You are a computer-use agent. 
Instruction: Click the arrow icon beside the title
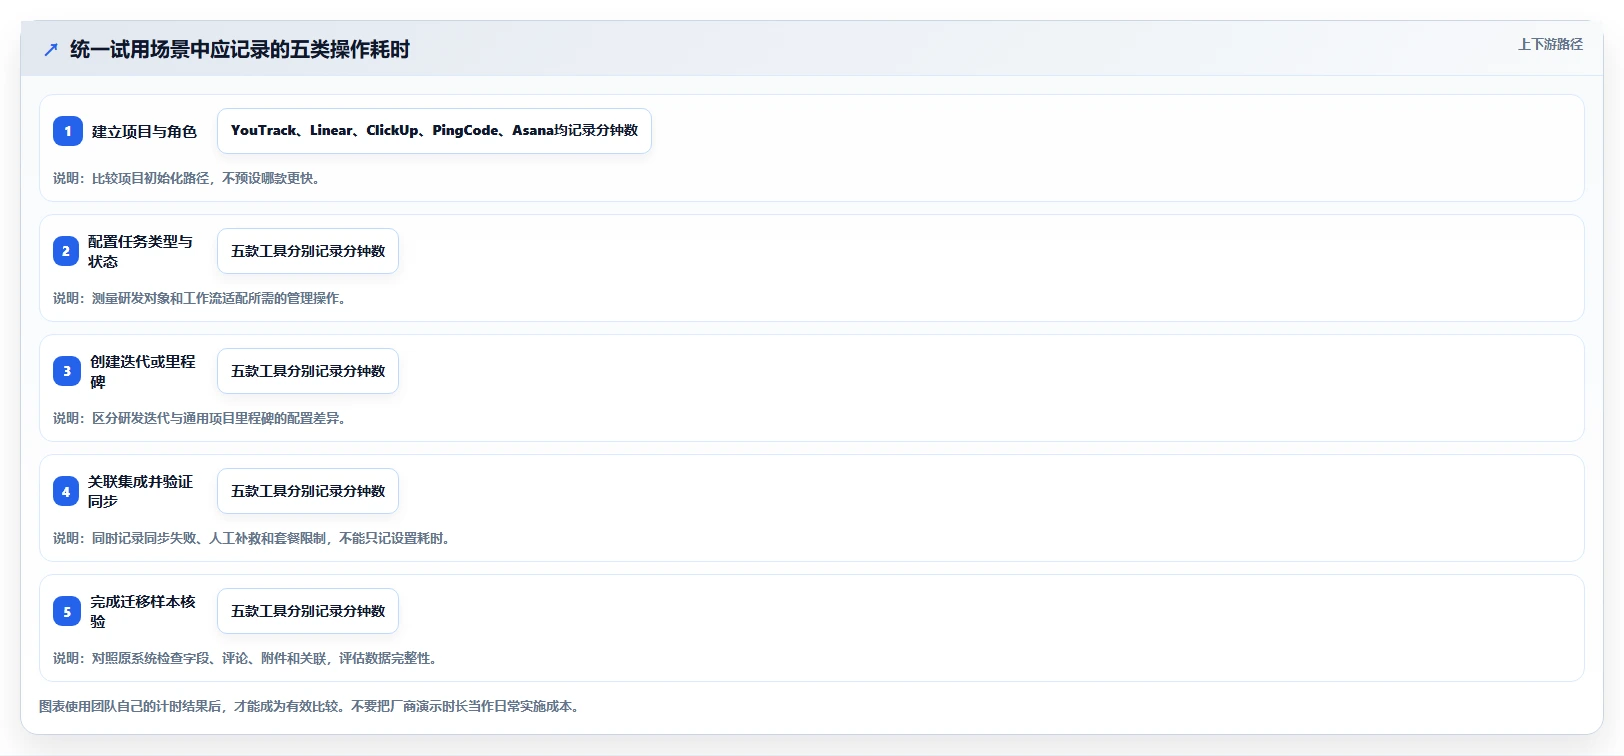[x=51, y=49]
